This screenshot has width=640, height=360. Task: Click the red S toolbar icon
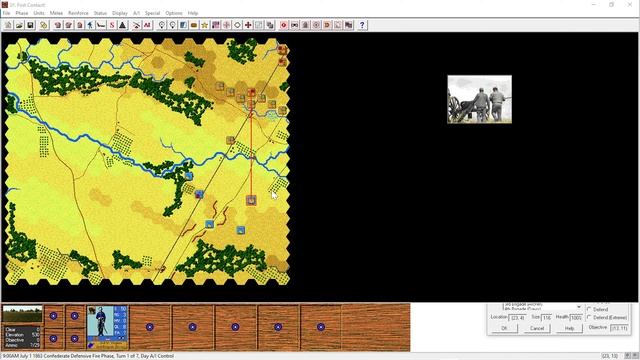[112, 25]
